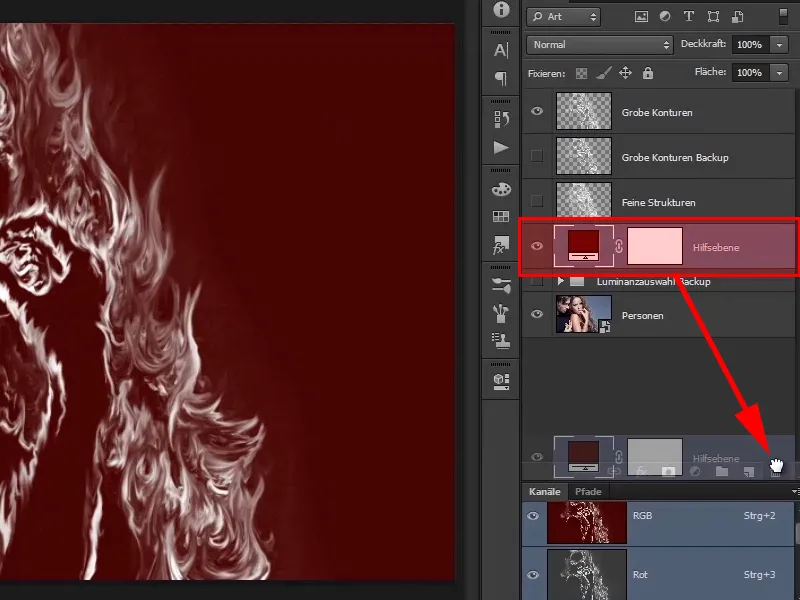
Task: Show the Feine Strukturen layer
Action: click(x=537, y=201)
